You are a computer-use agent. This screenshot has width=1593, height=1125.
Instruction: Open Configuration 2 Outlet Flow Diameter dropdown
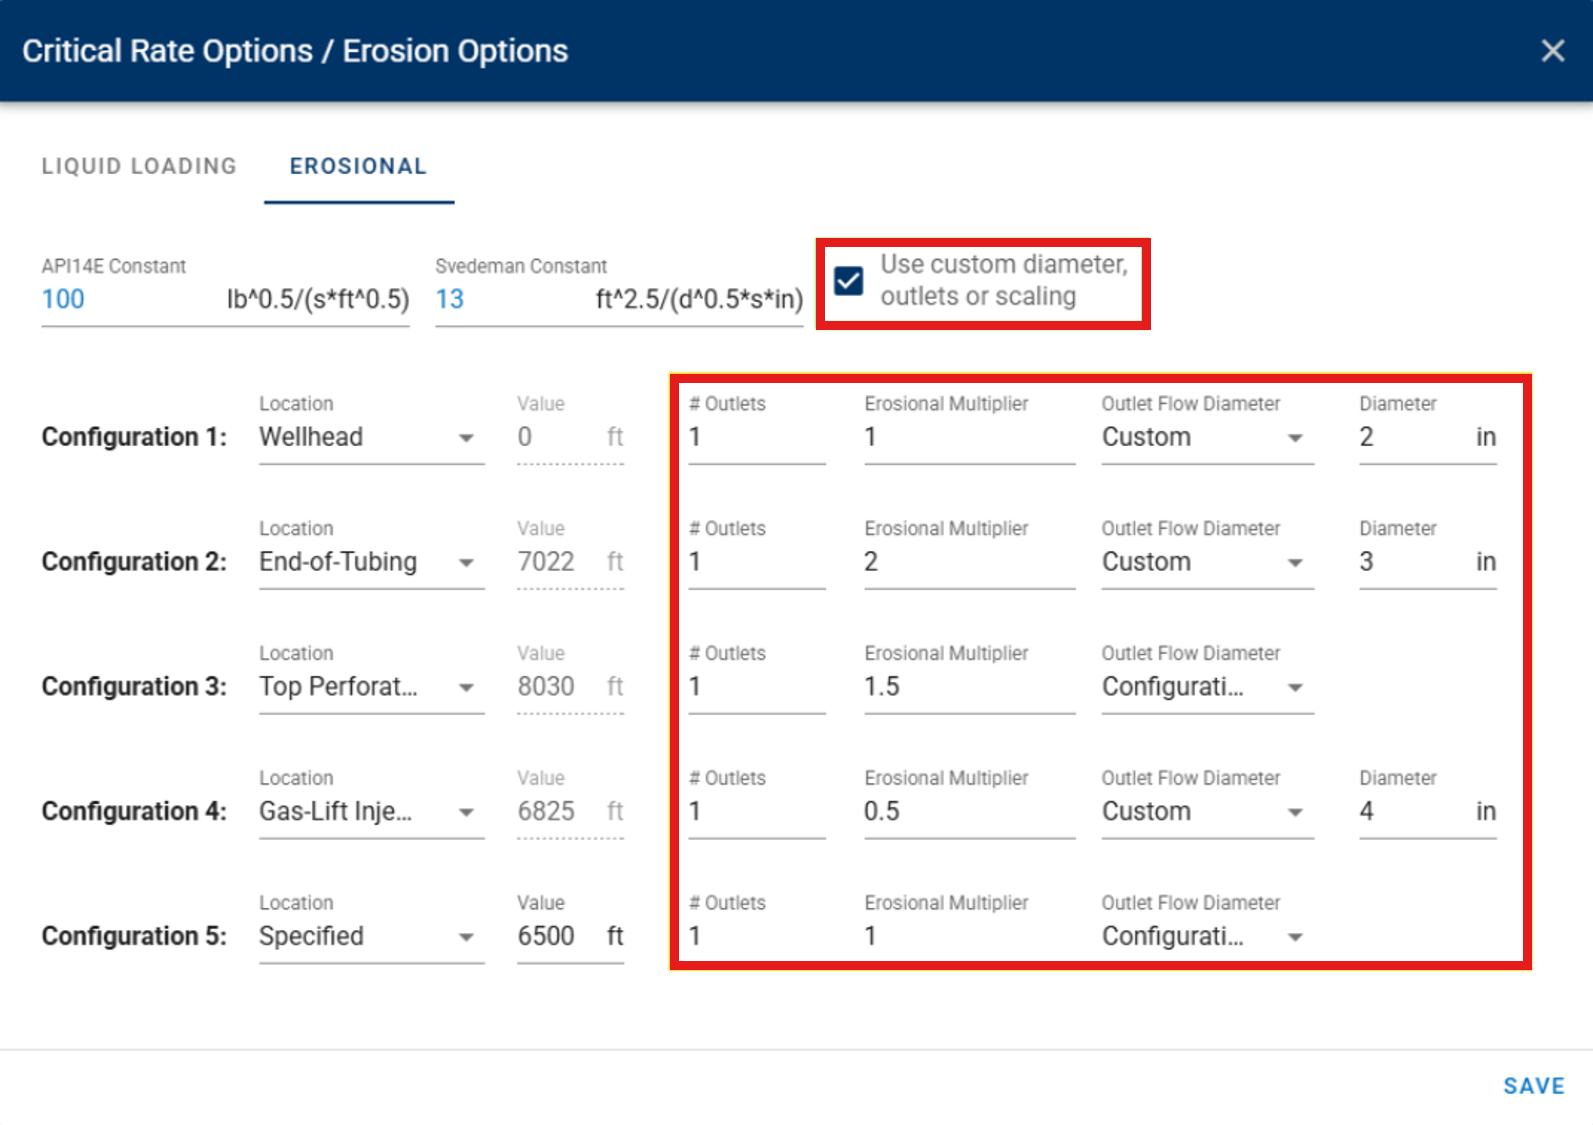(x=1207, y=562)
